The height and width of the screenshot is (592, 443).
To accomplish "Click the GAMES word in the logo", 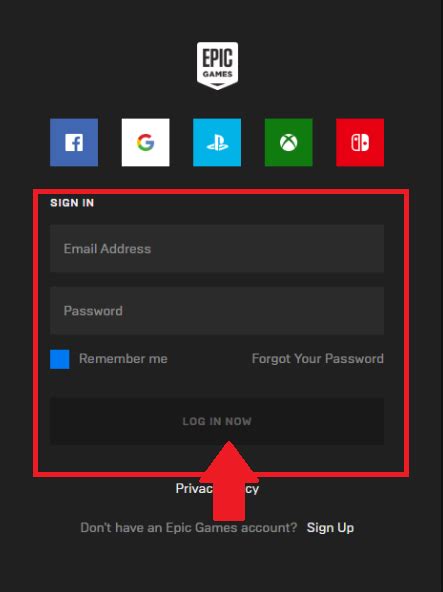I will coord(218,74).
